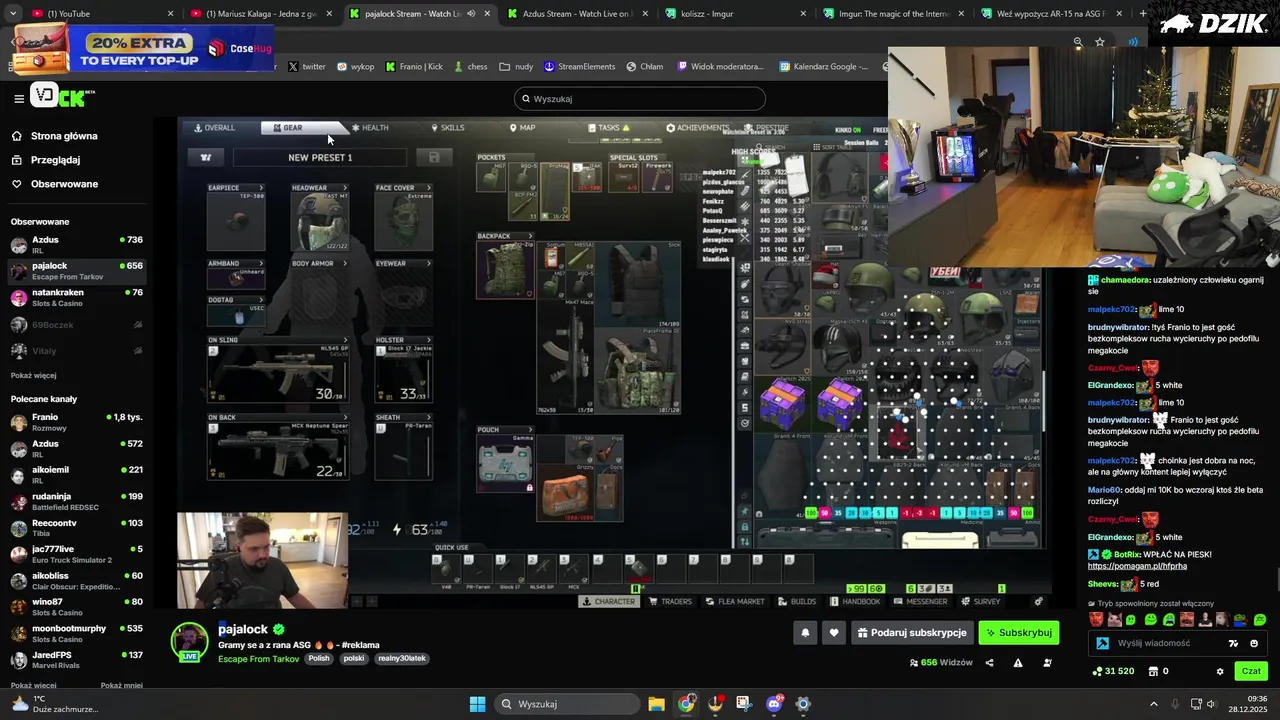Open the twitter bookmark
This screenshot has height=720, width=1280.
pos(307,66)
